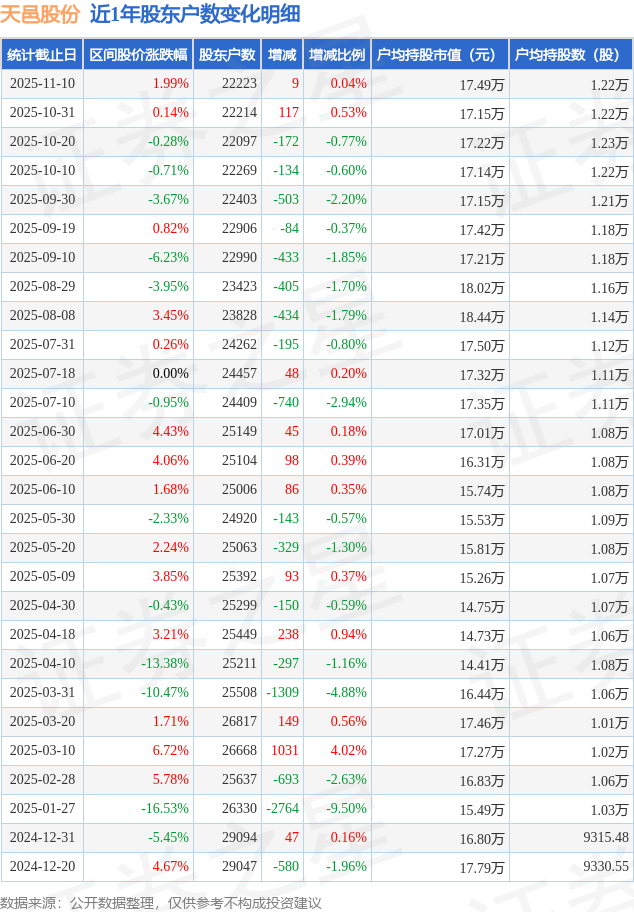634x912 pixels.
Task: Click the 18.44万 average market value cell
Action: (482, 316)
